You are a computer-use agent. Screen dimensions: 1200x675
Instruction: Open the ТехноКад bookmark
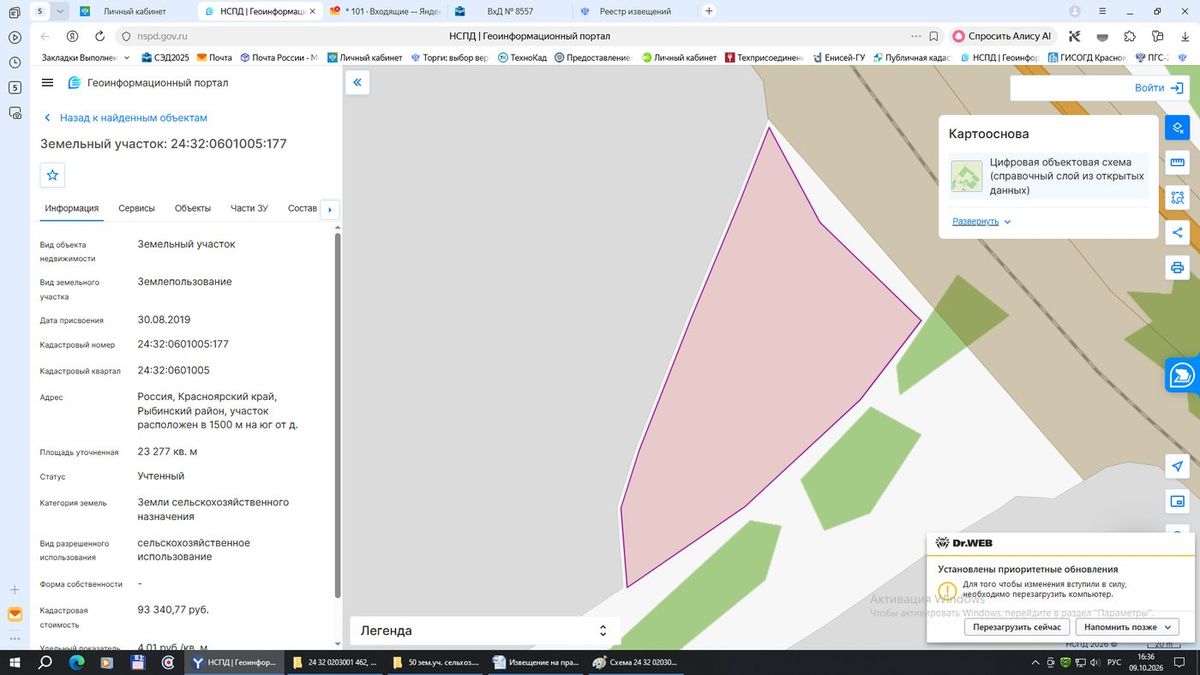(x=522, y=58)
